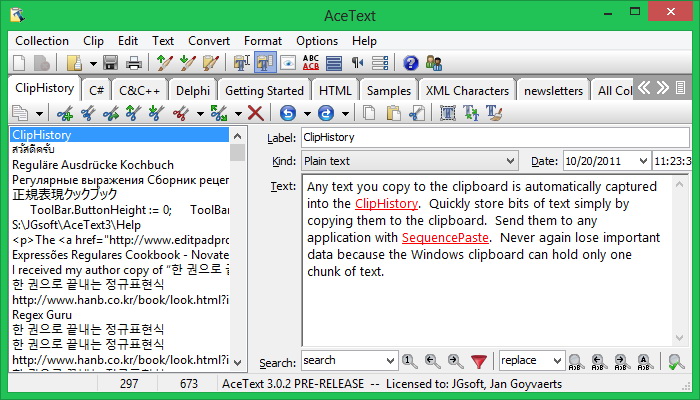Image resolution: width=700 pixels, height=400 pixels.
Task: Open the Collection menu
Action: pyautogui.click(x=42, y=41)
